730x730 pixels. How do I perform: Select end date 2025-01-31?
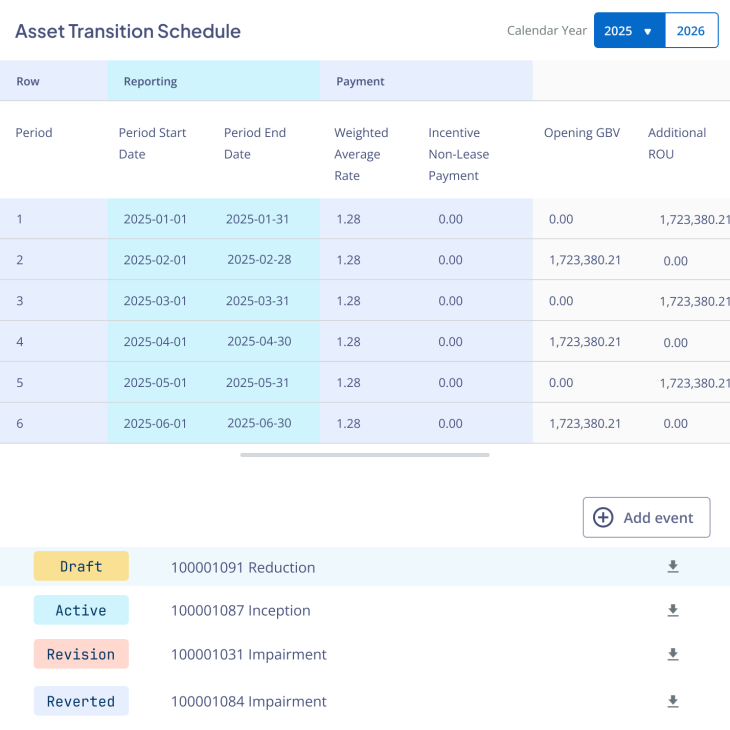pyautogui.click(x=257, y=219)
